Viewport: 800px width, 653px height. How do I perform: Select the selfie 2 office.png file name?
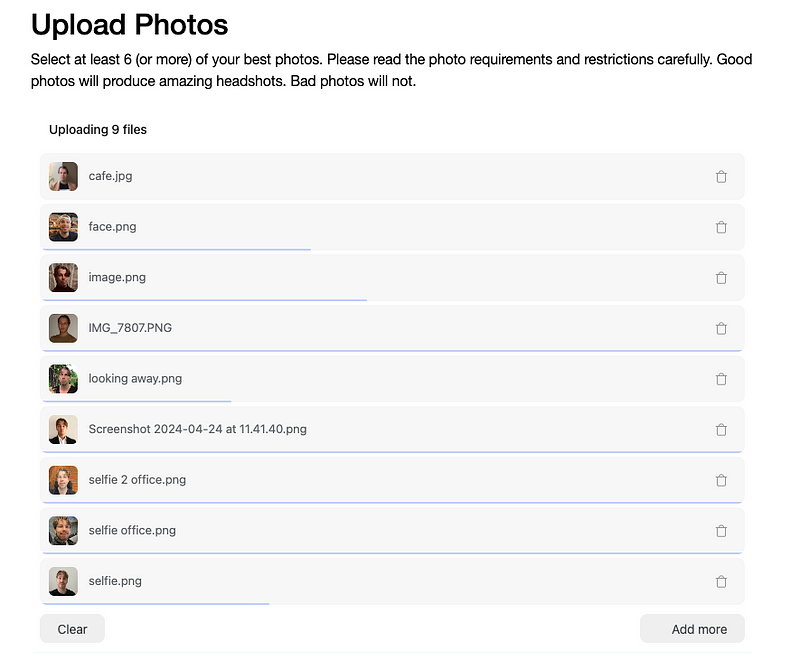tap(137, 480)
